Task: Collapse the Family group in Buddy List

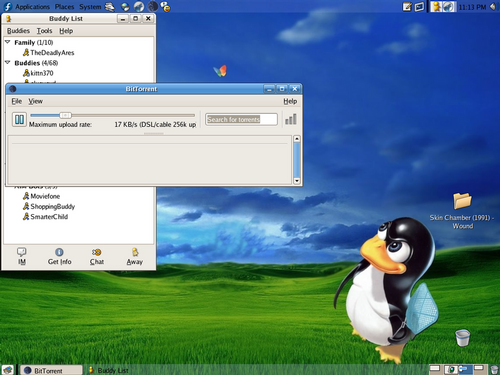Action: point(8,42)
